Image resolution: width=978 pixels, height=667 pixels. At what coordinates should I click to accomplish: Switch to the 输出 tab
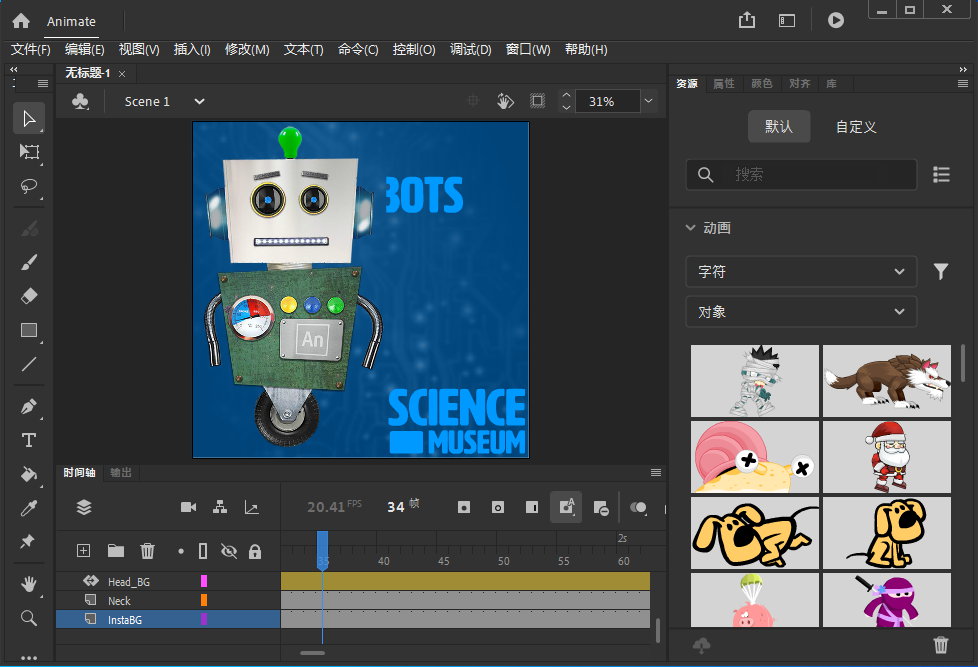point(121,472)
